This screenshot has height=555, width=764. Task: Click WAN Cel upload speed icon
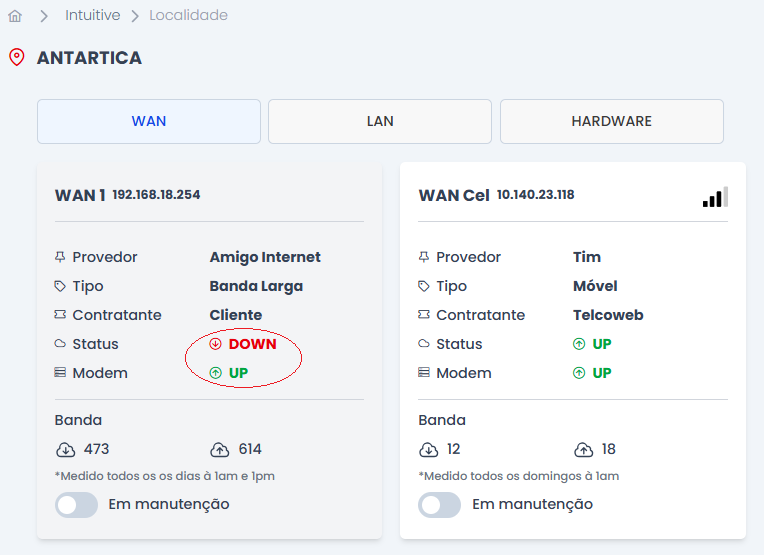[584, 449]
